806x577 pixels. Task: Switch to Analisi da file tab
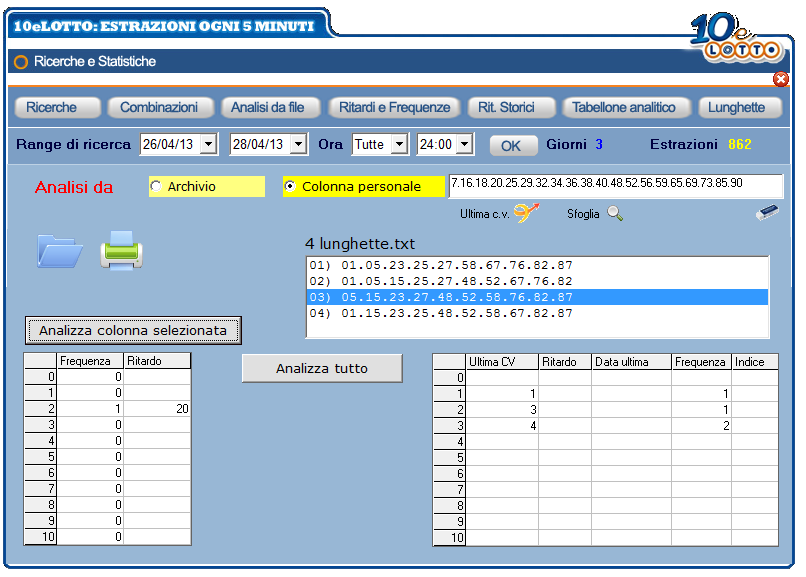click(269, 107)
